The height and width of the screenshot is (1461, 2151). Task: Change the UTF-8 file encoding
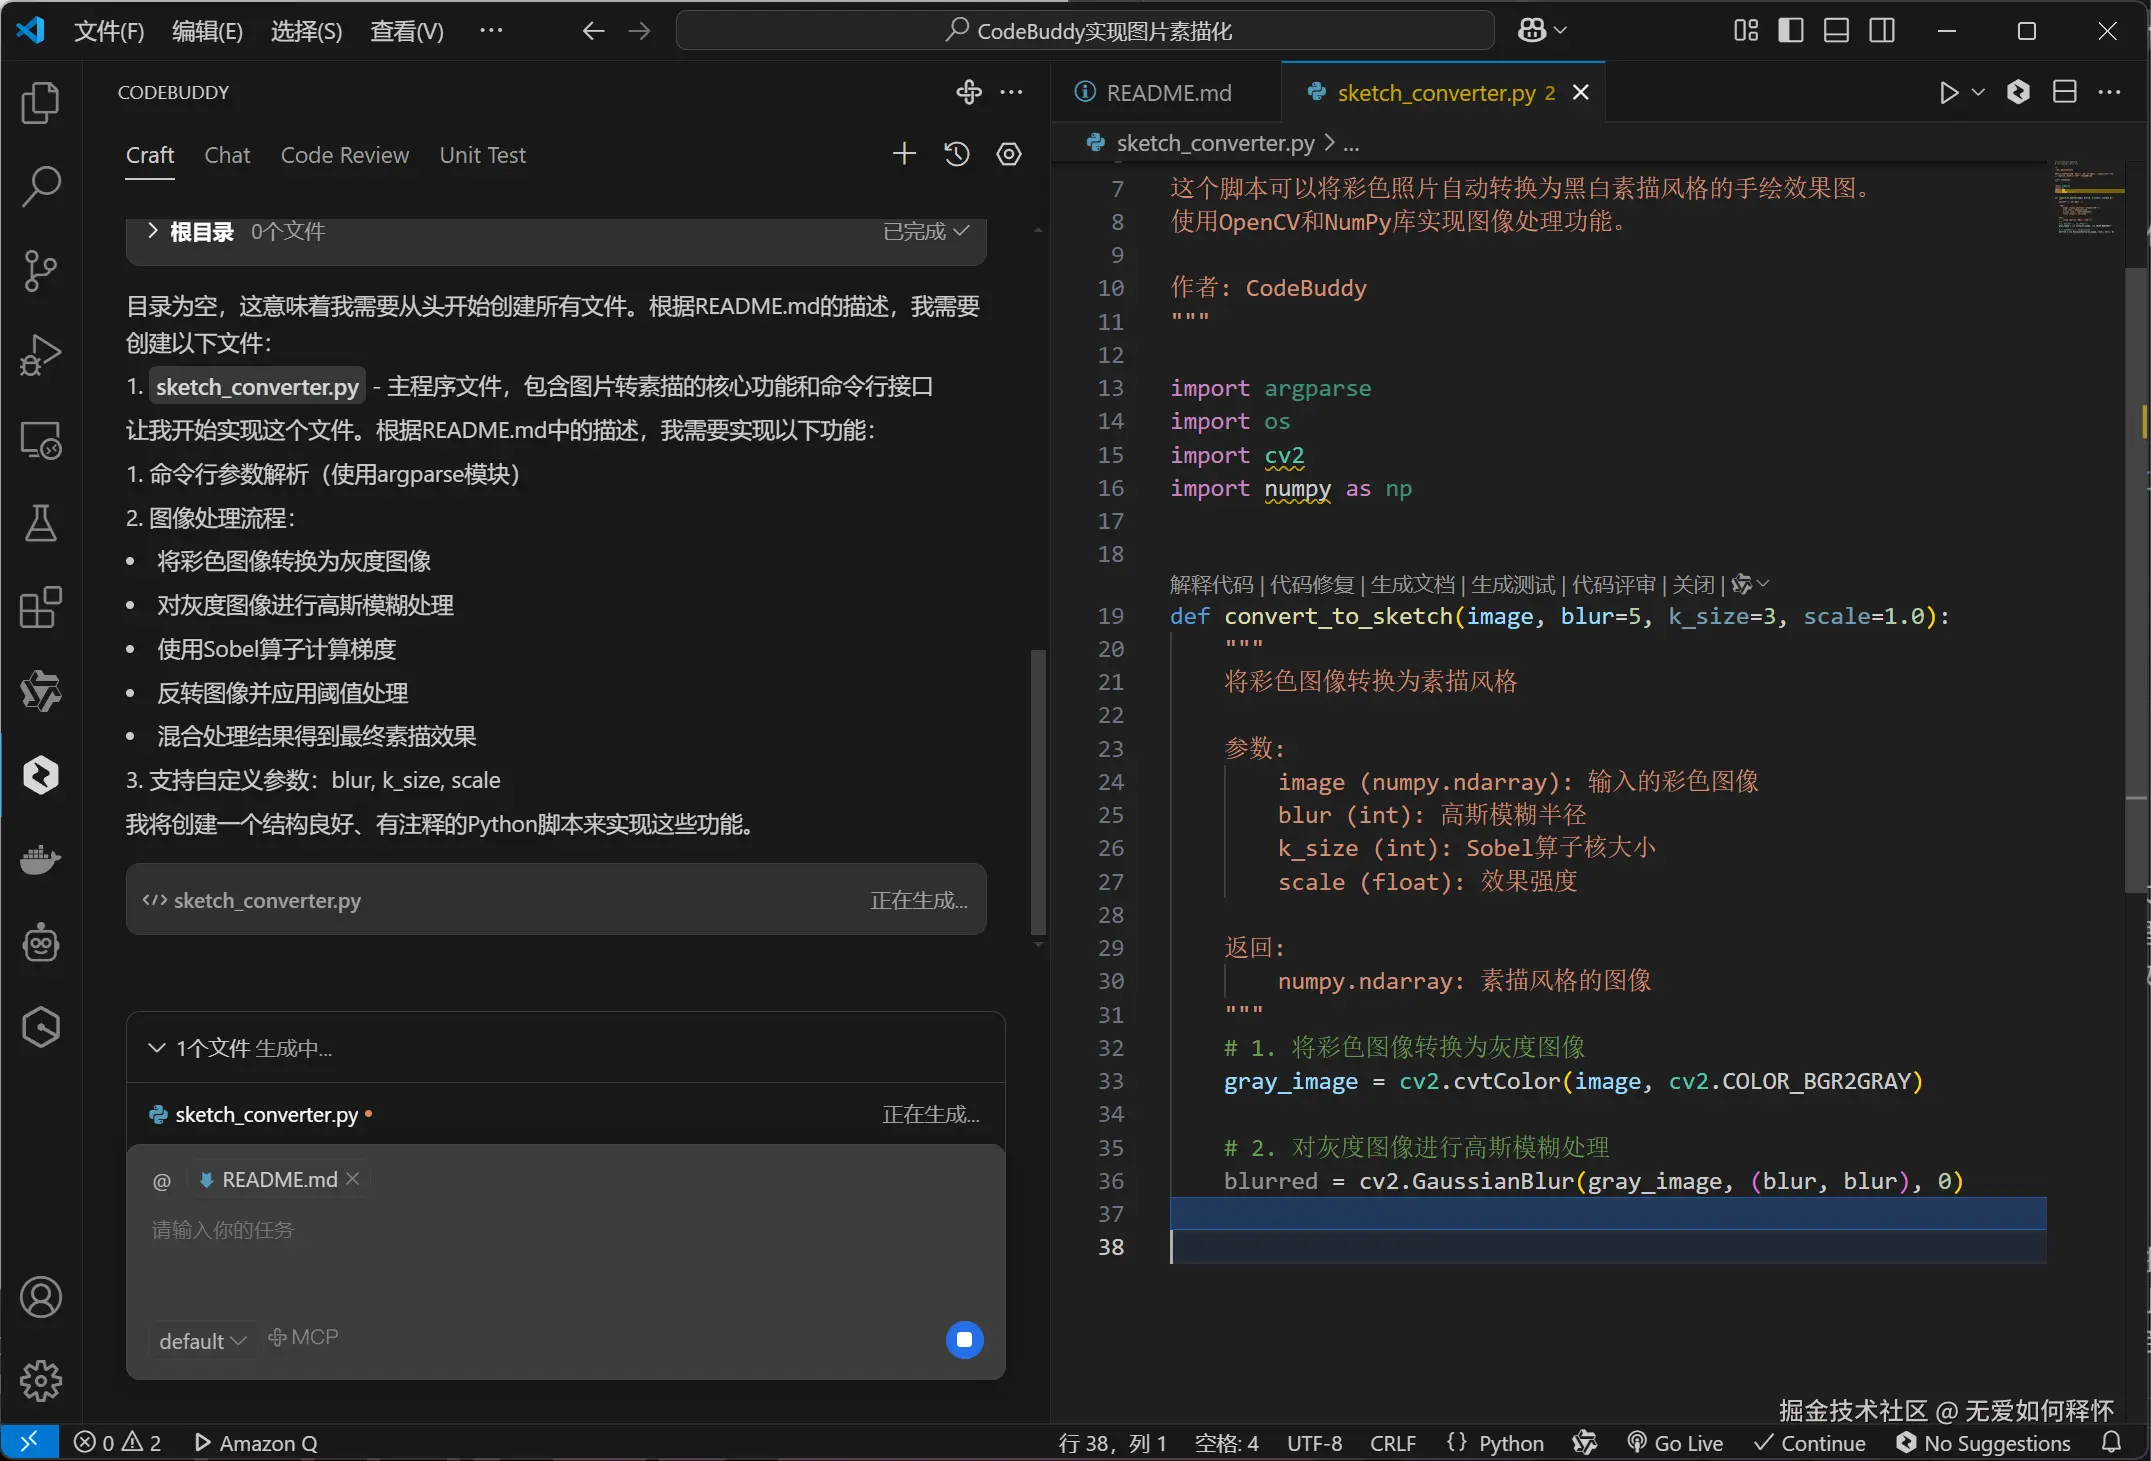coord(1314,1443)
